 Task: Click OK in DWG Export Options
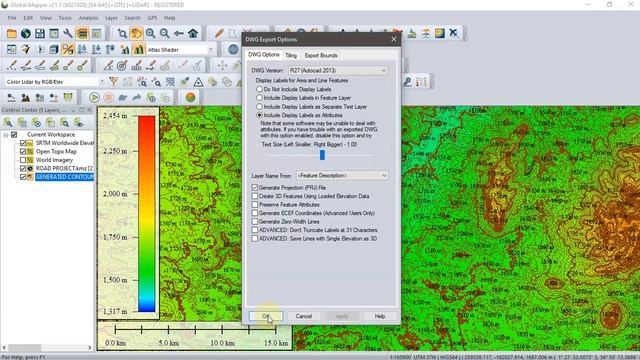click(266, 316)
